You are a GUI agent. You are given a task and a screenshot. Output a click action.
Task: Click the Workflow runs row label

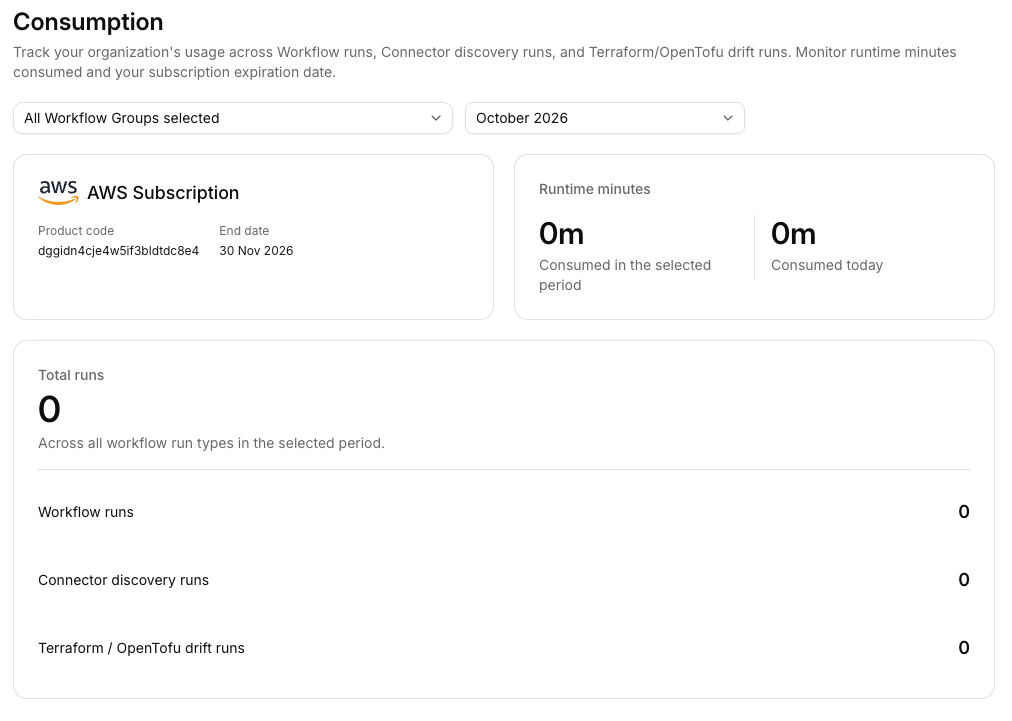[x=86, y=512]
